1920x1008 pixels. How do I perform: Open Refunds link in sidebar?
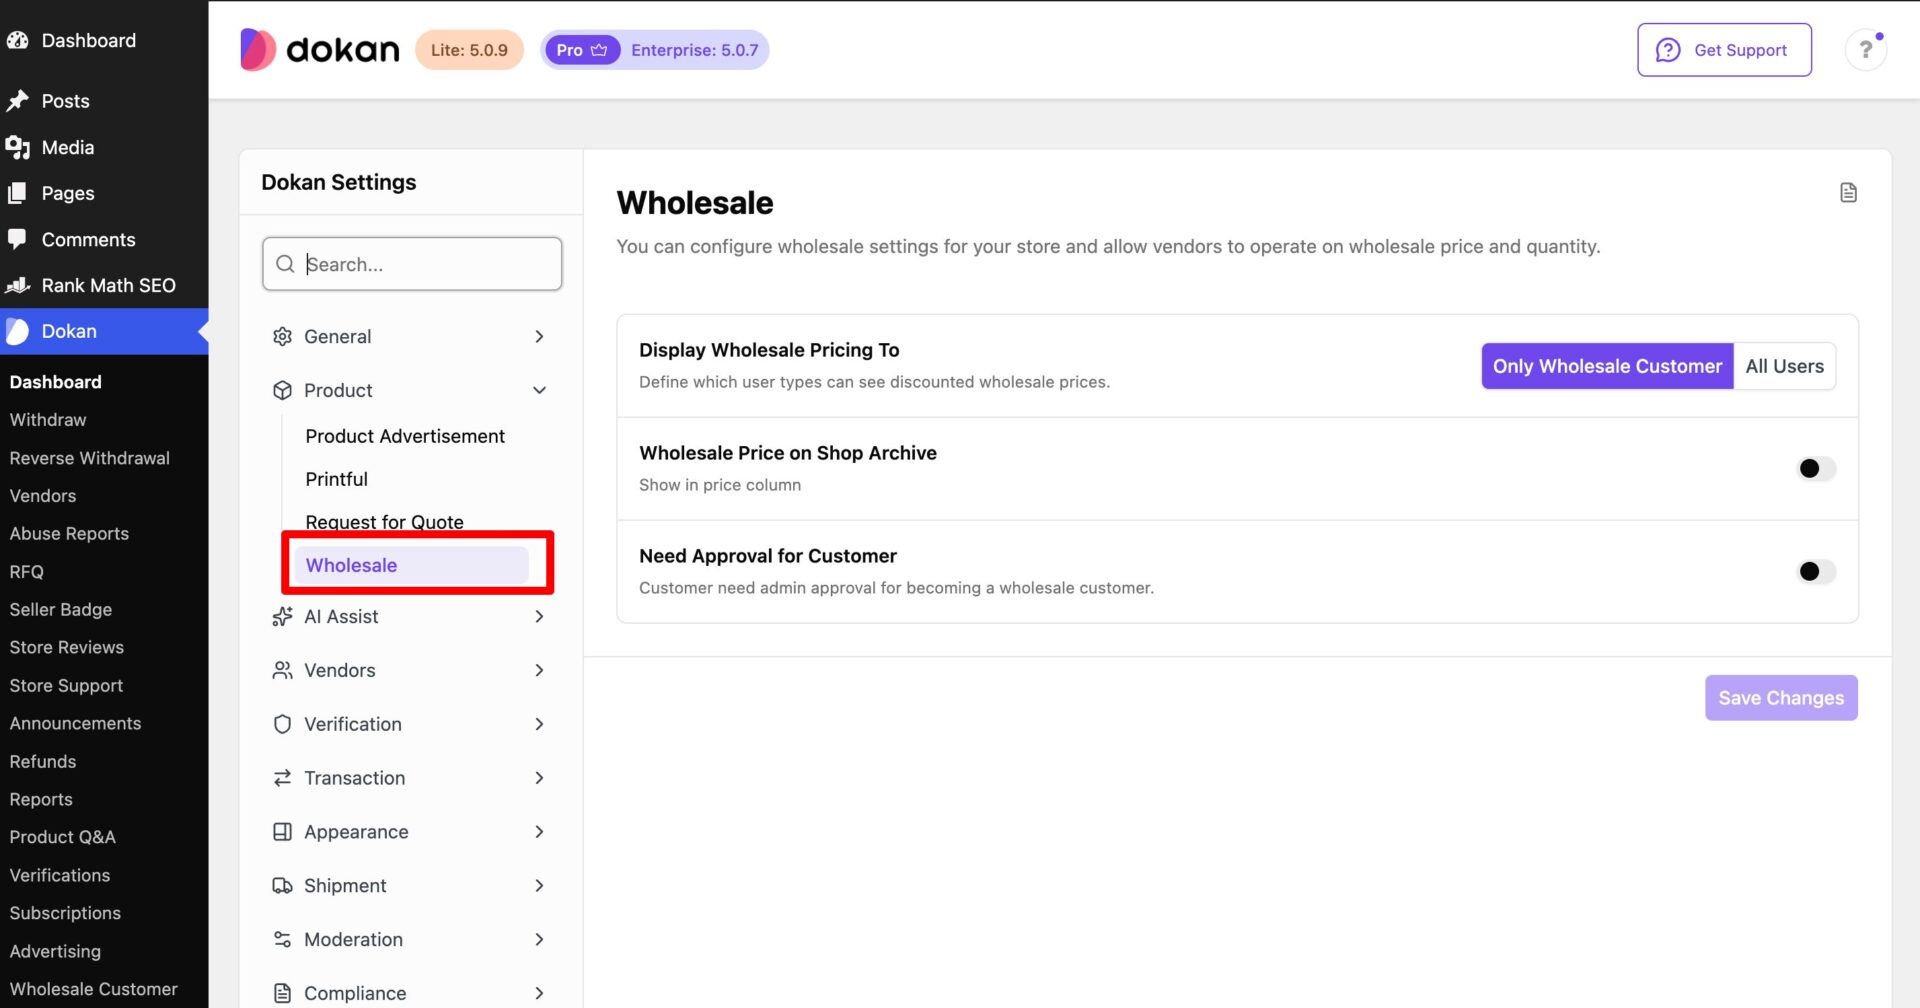point(43,762)
